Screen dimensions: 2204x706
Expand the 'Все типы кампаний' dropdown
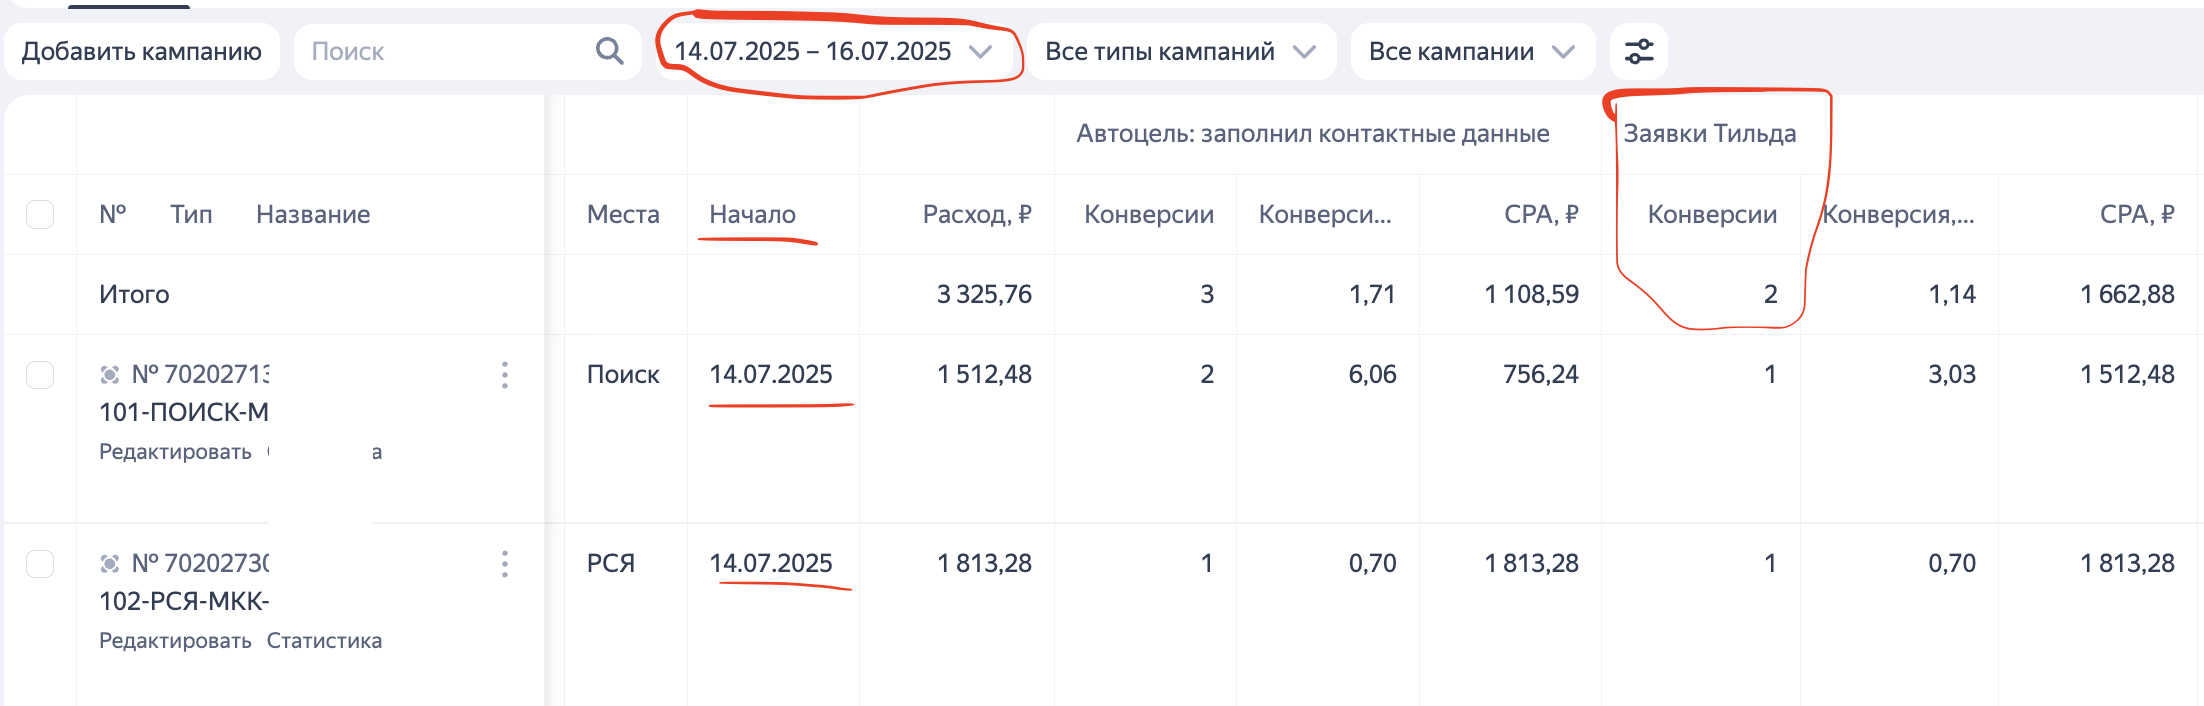point(1180,51)
